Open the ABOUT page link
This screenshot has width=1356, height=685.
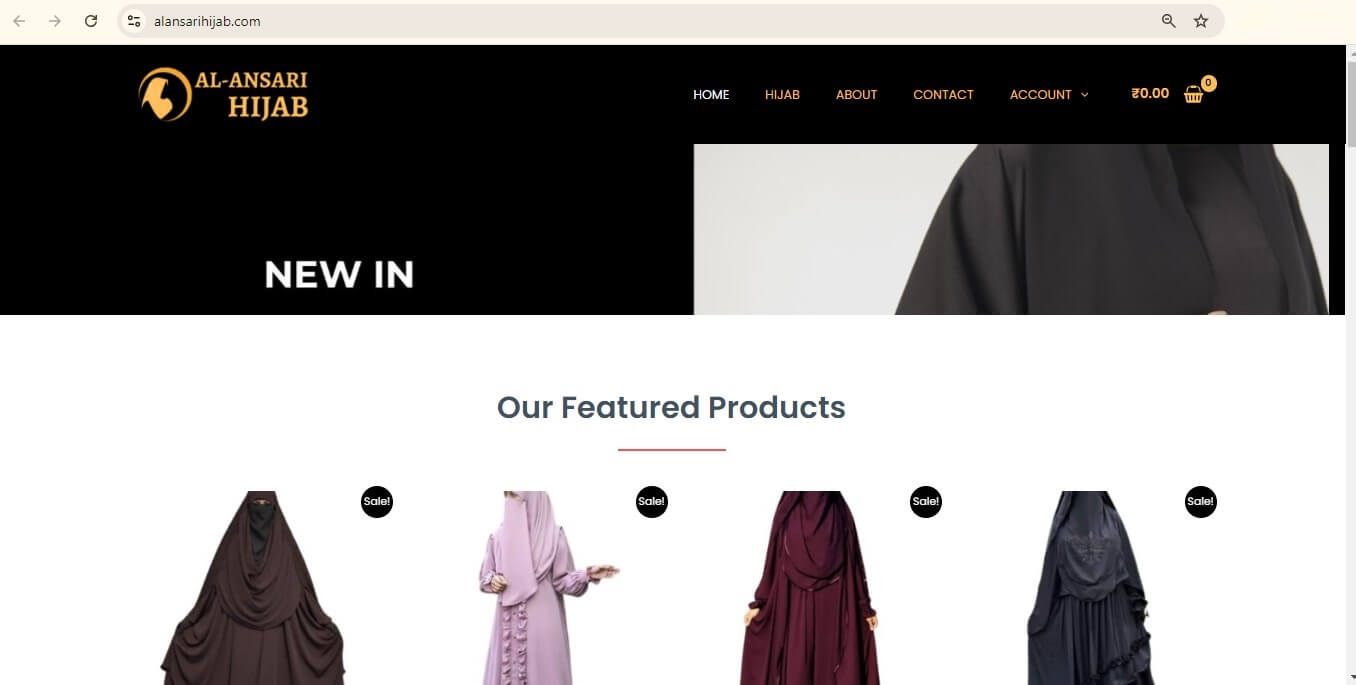pyautogui.click(x=856, y=94)
